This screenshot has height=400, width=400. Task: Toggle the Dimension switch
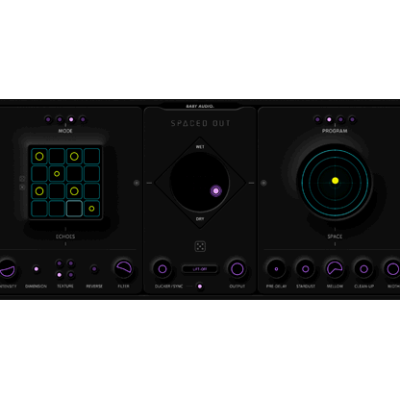tap(36, 269)
